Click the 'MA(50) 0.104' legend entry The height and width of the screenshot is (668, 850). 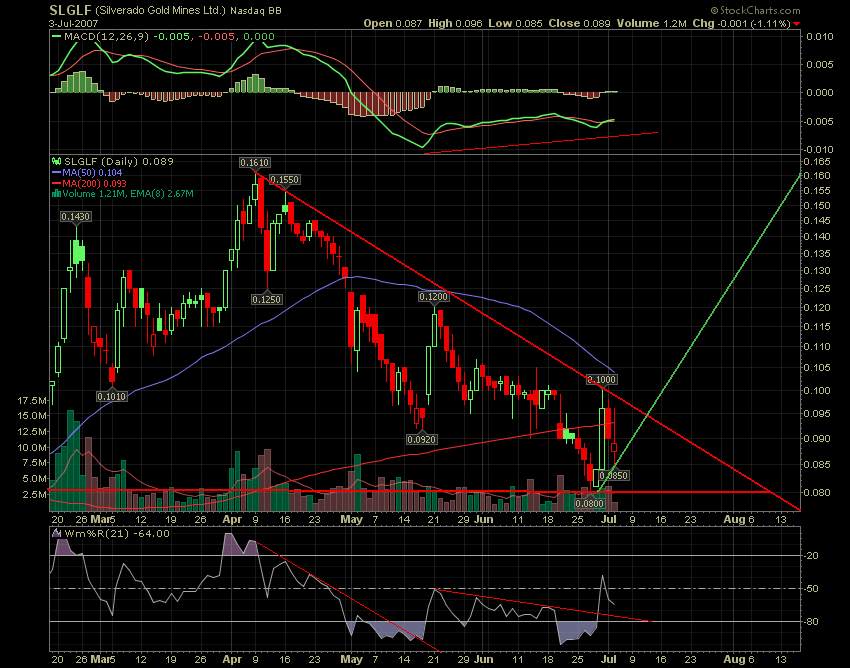(92, 172)
